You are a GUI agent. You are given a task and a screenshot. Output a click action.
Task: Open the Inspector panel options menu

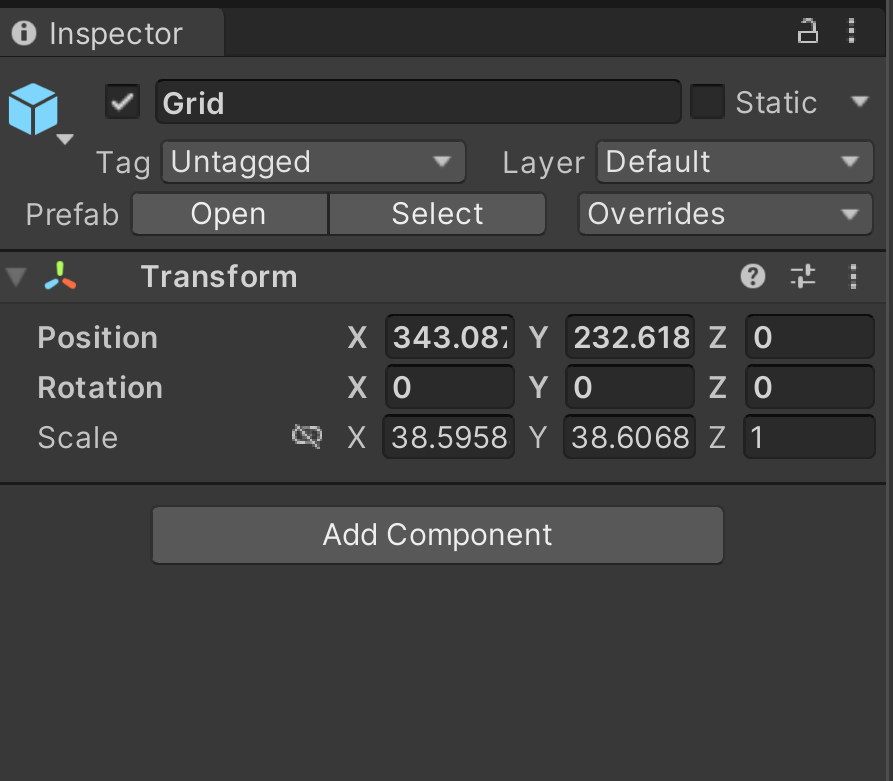click(851, 31)
